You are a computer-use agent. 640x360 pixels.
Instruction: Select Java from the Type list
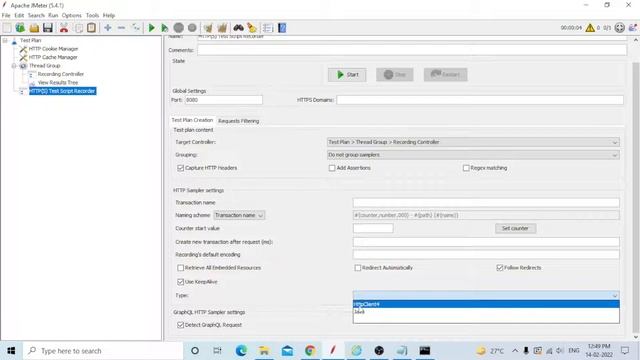(x=486, y=312)
